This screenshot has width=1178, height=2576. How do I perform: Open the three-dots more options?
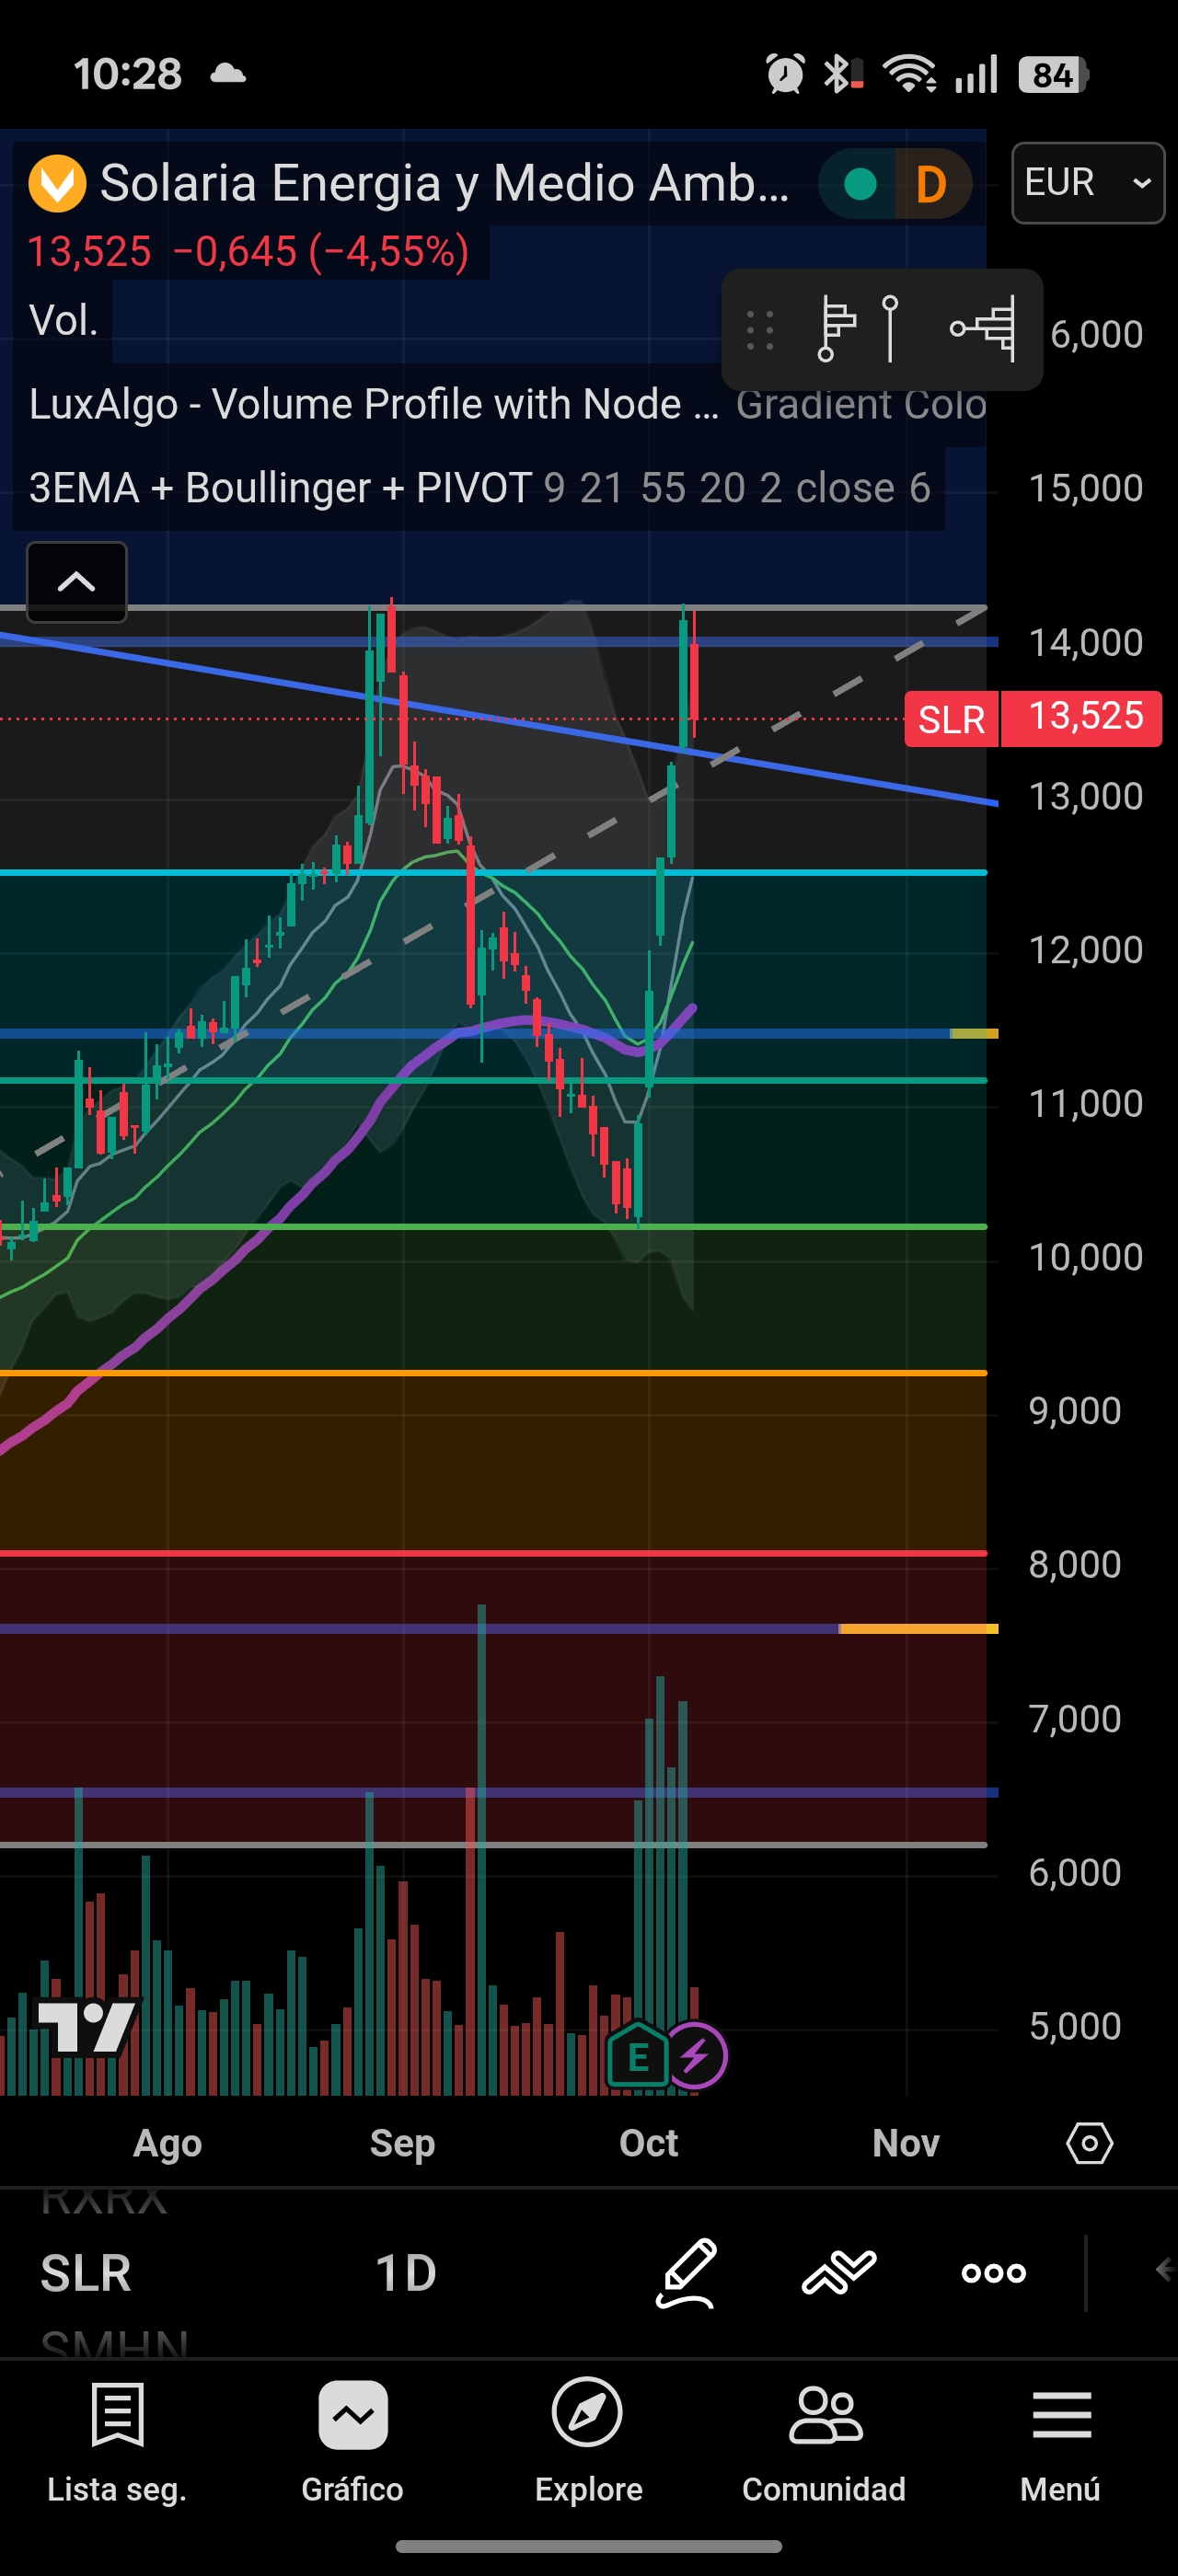pos(993,2273)
